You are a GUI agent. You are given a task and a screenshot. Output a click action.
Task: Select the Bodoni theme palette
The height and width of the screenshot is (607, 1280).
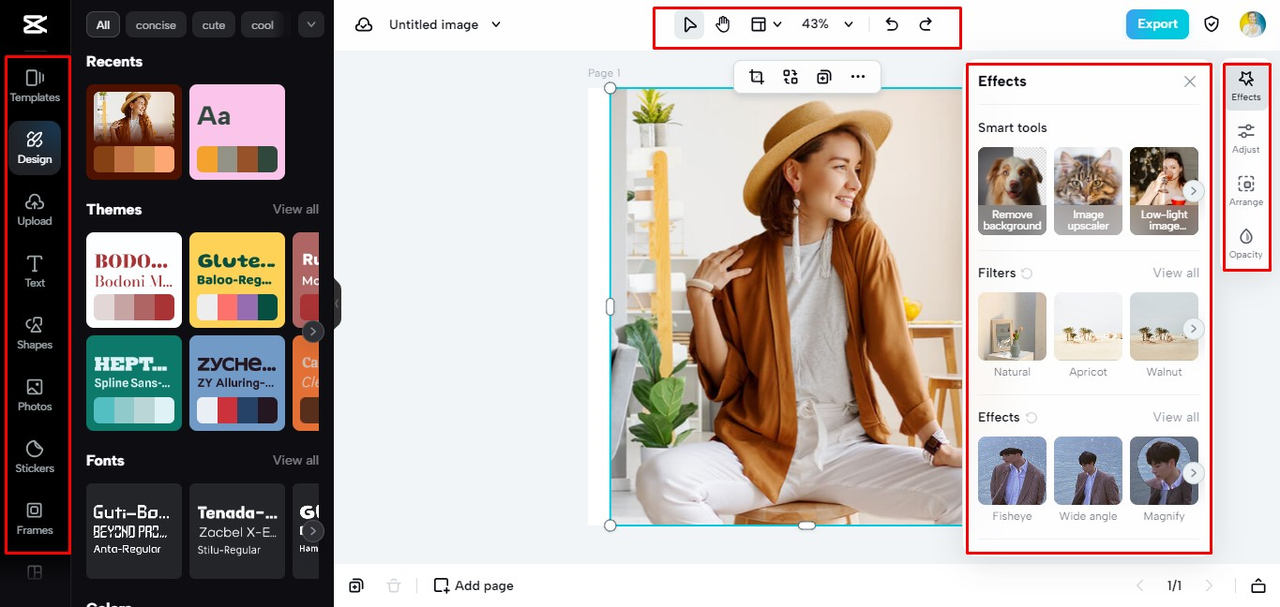tap(134, 280)
